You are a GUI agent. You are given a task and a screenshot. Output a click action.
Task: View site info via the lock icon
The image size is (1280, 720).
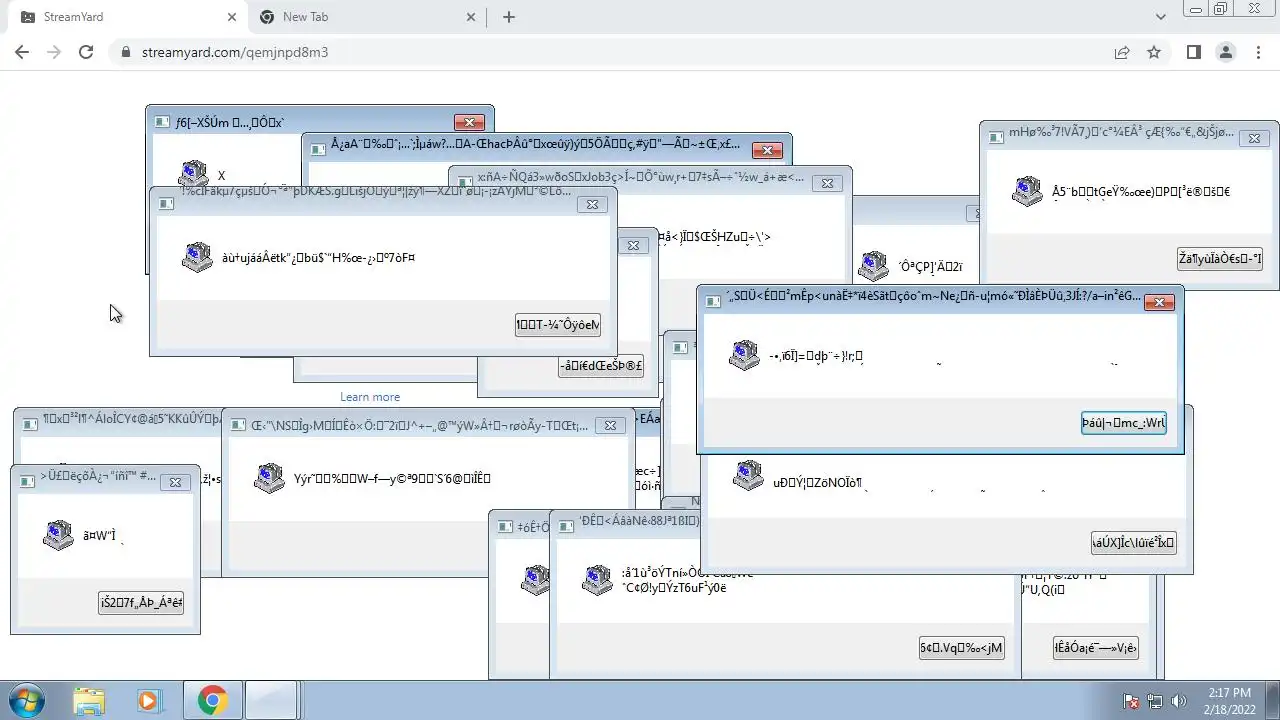coord(126,52)
